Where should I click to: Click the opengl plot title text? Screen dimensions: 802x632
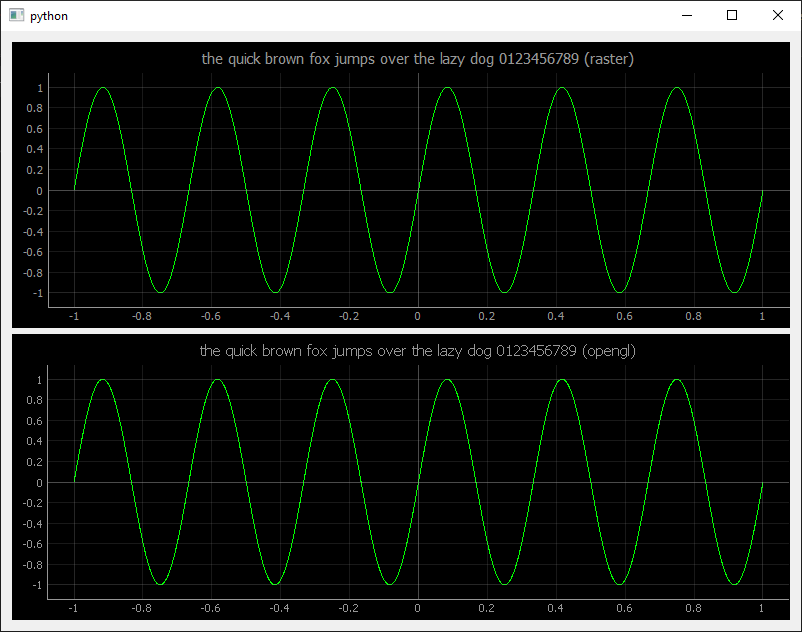click(x=417, y=351)
